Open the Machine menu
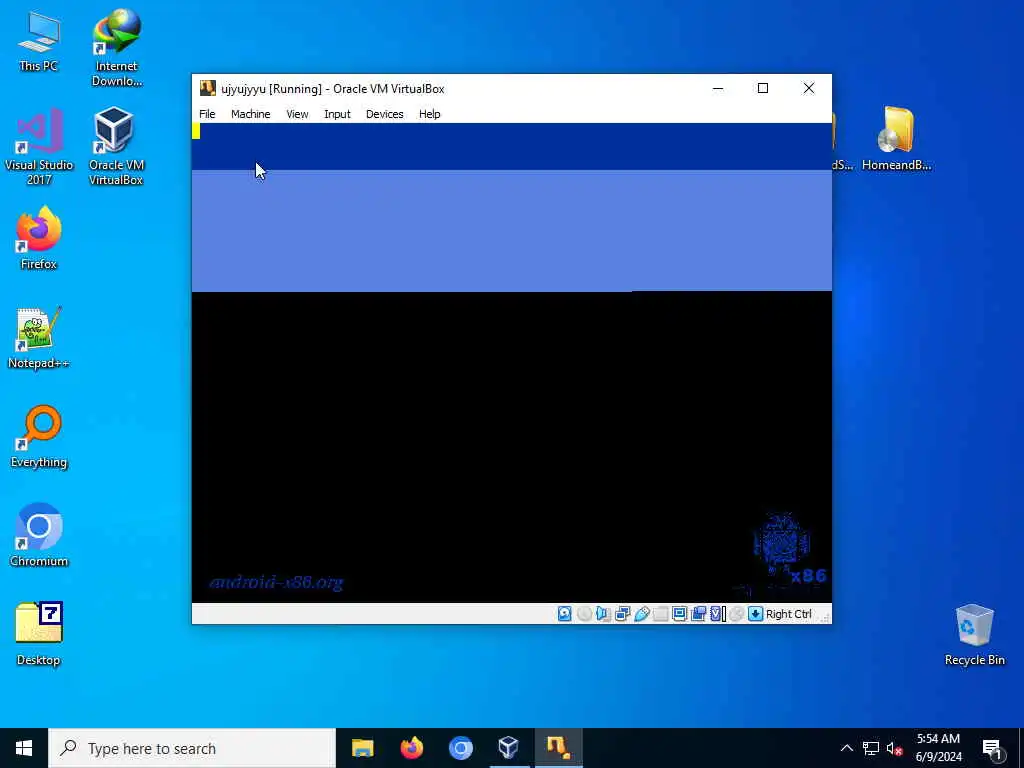1024x768 pixels. click(x=251, y=114)
